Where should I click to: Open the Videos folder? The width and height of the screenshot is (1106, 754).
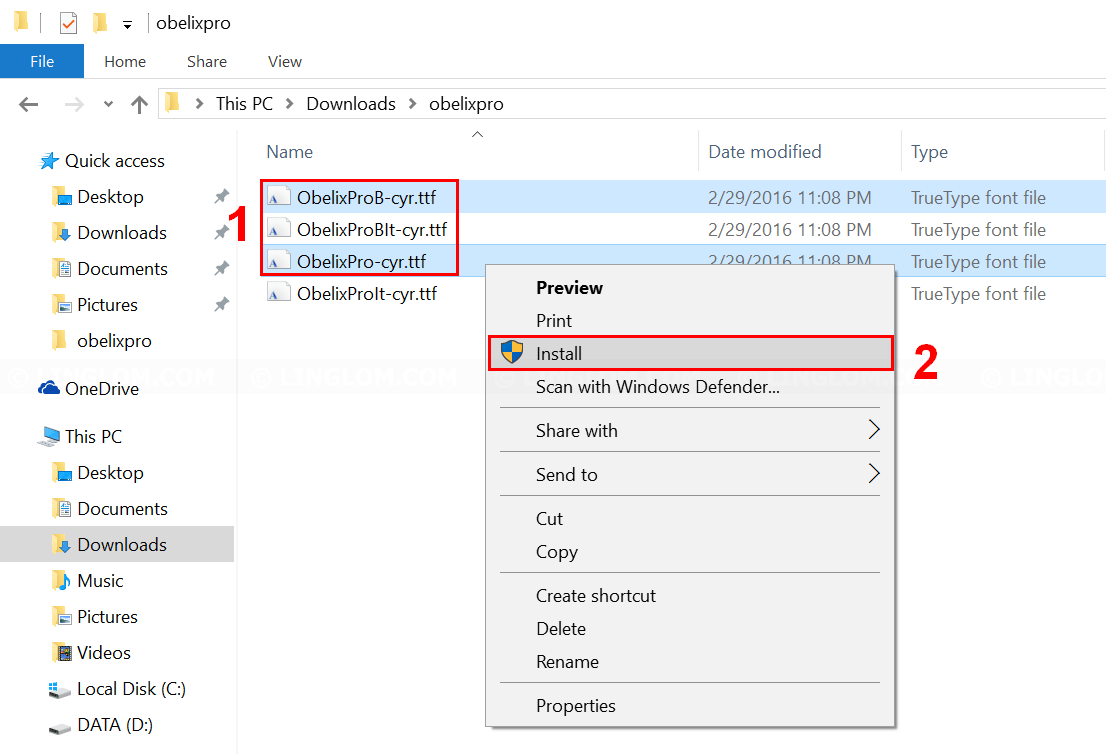[104, 652]
